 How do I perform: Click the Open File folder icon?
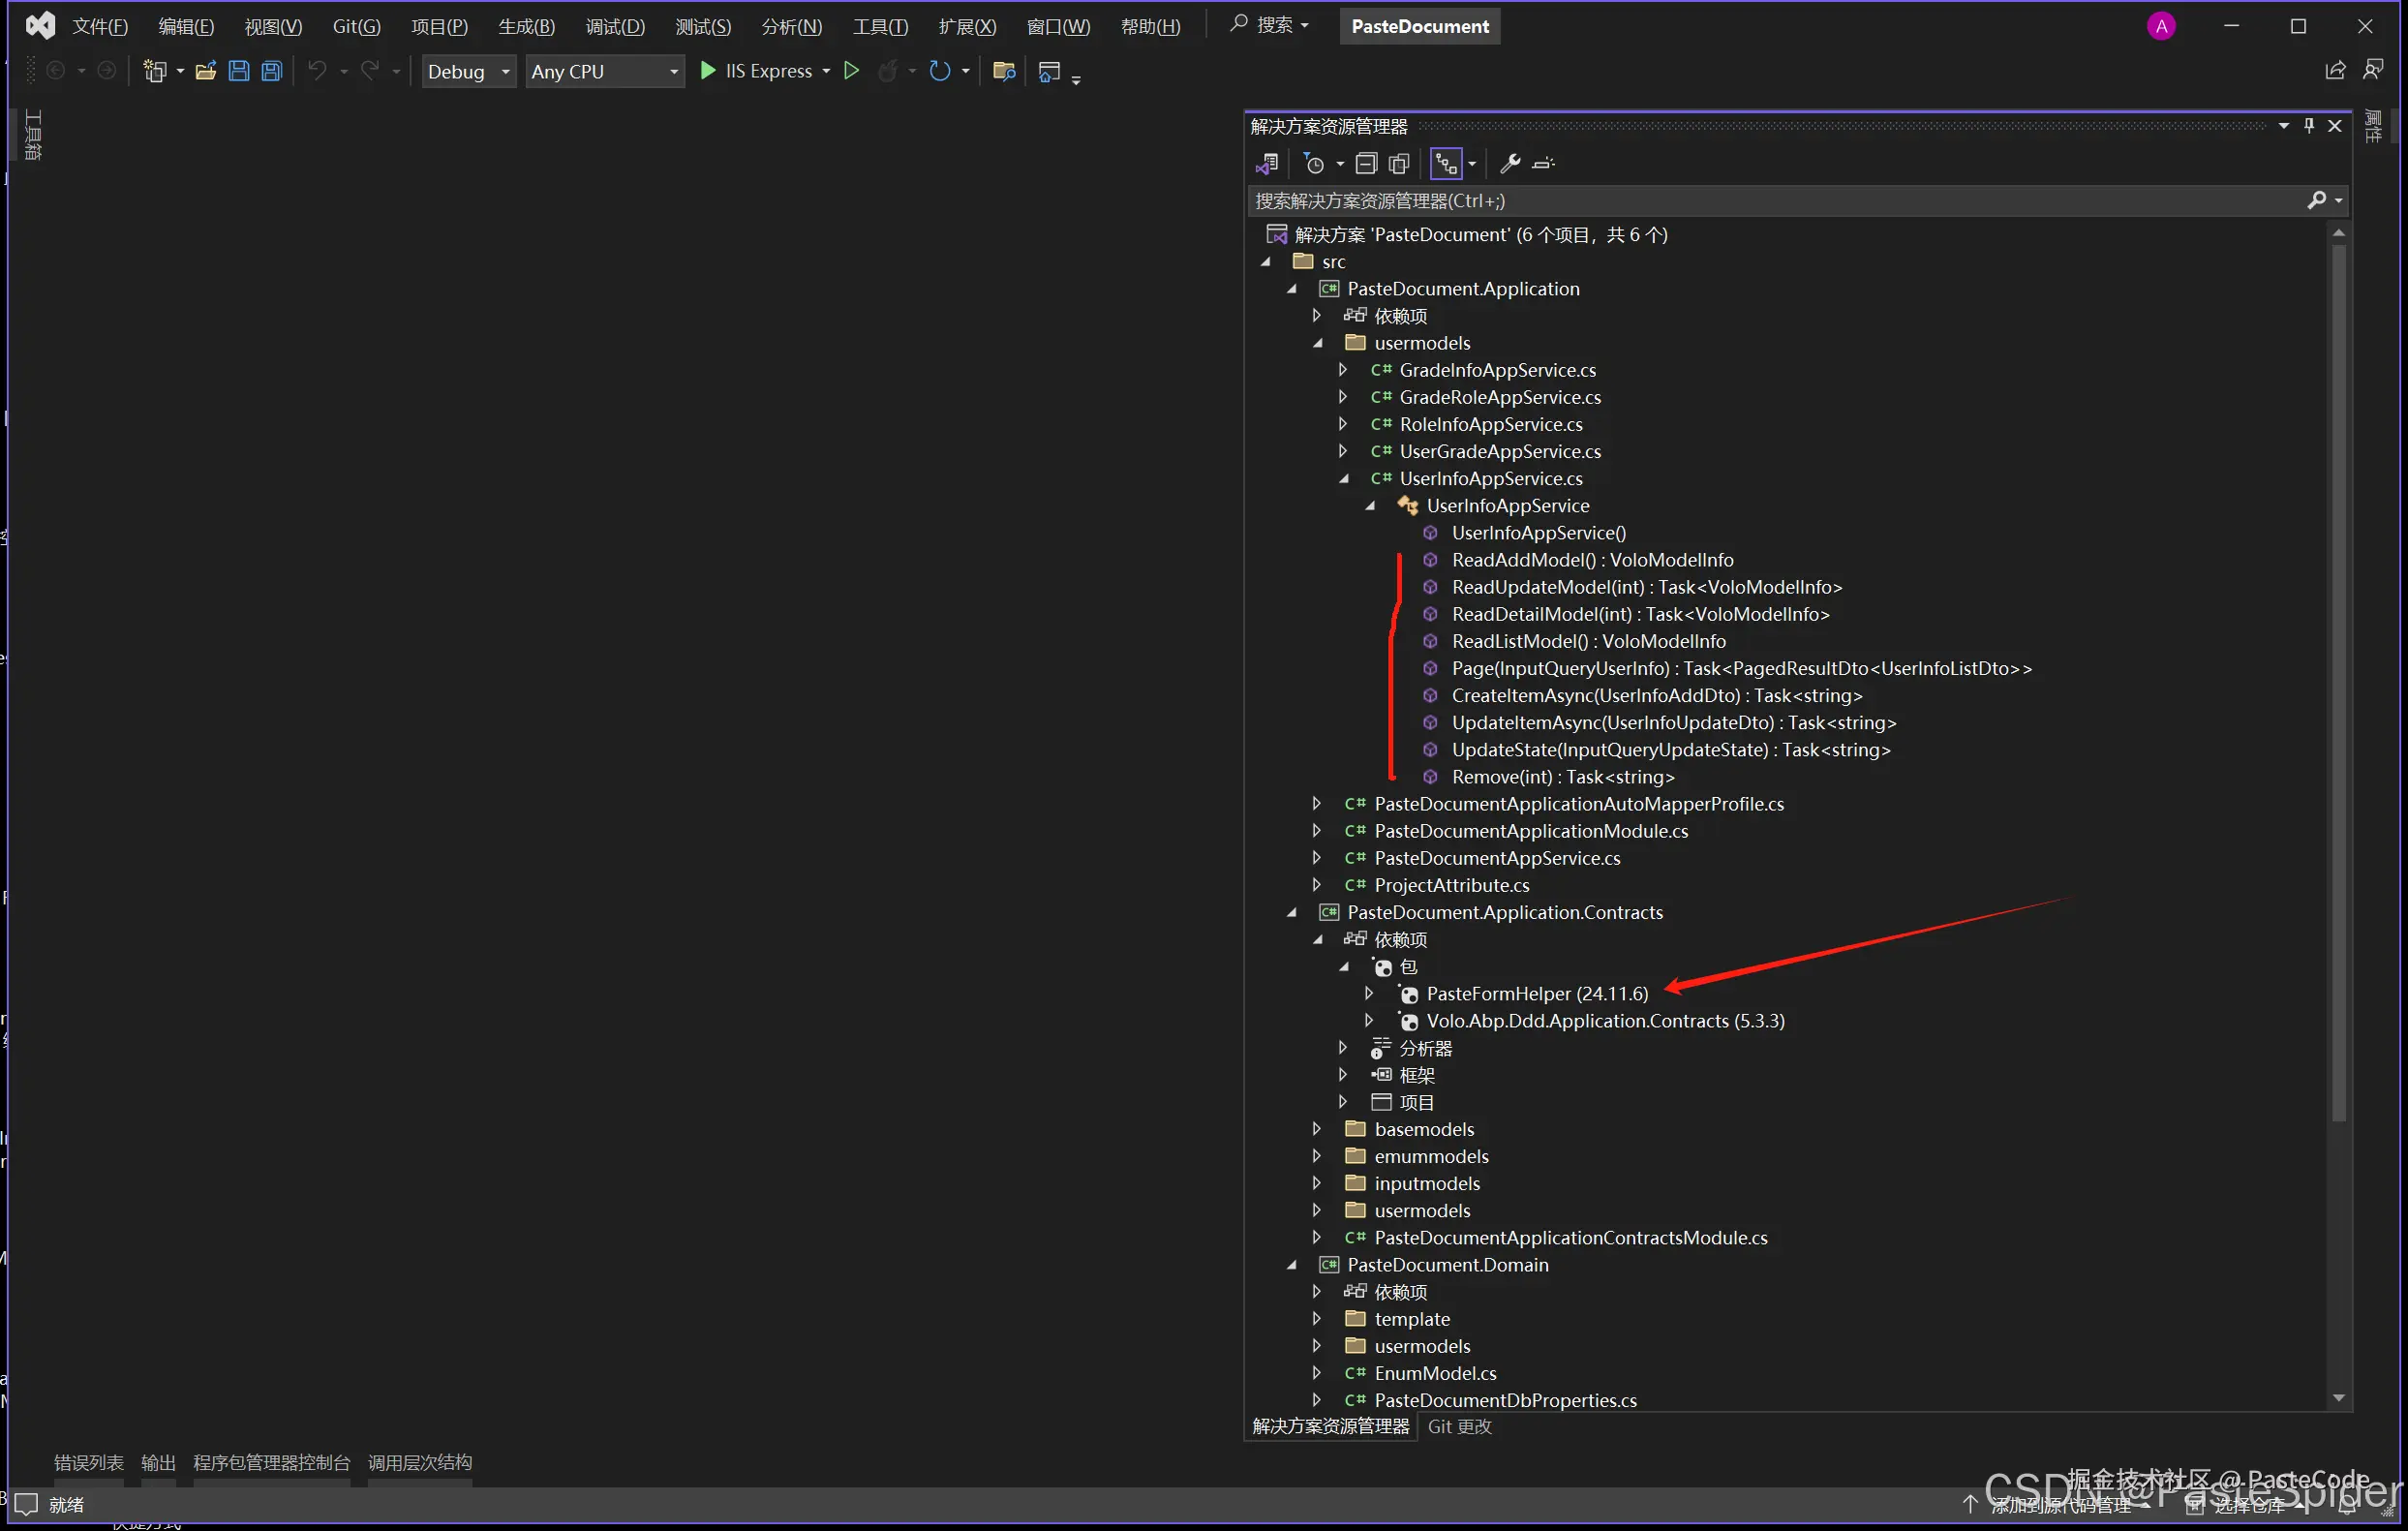[x=205, y=71]
